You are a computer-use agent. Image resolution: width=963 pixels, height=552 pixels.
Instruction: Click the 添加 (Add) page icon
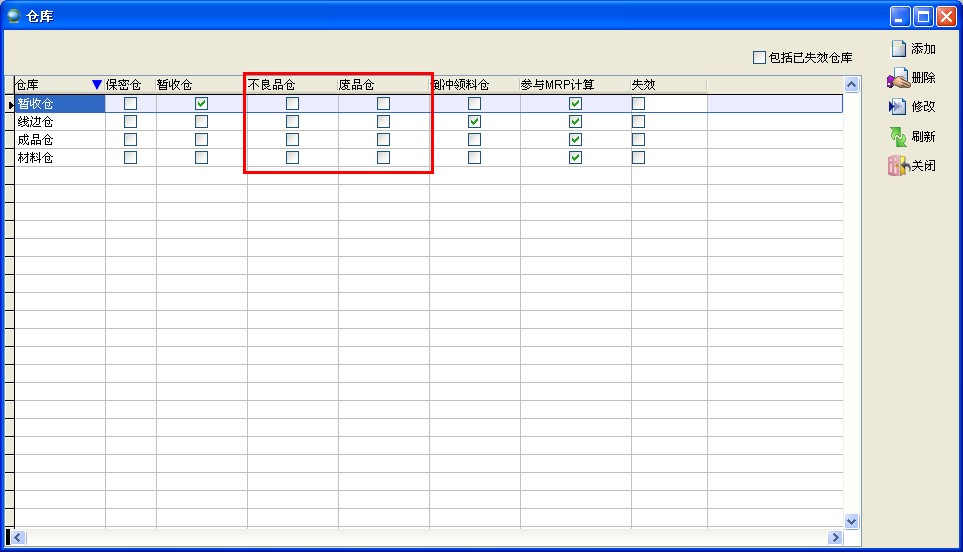click(x=898, y=49)
